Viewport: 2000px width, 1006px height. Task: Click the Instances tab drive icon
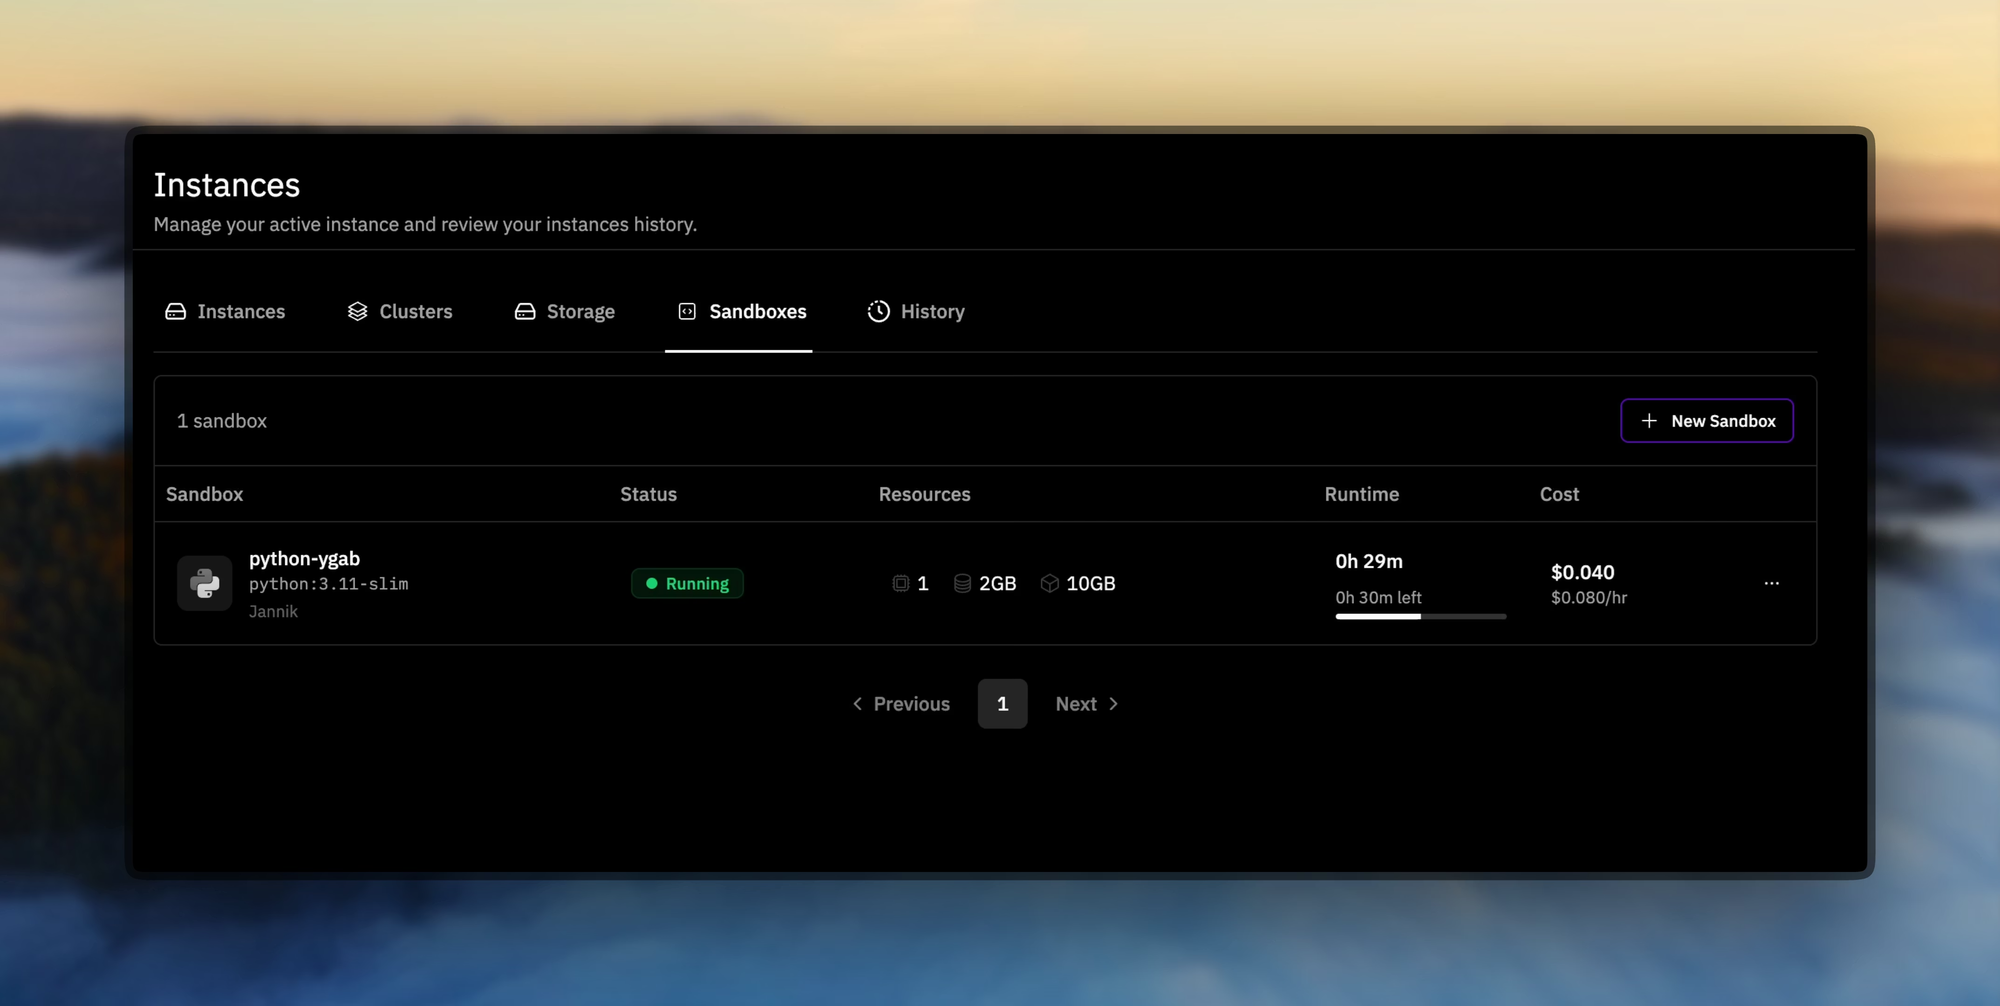pyautogui.click(x=175, y=312)
